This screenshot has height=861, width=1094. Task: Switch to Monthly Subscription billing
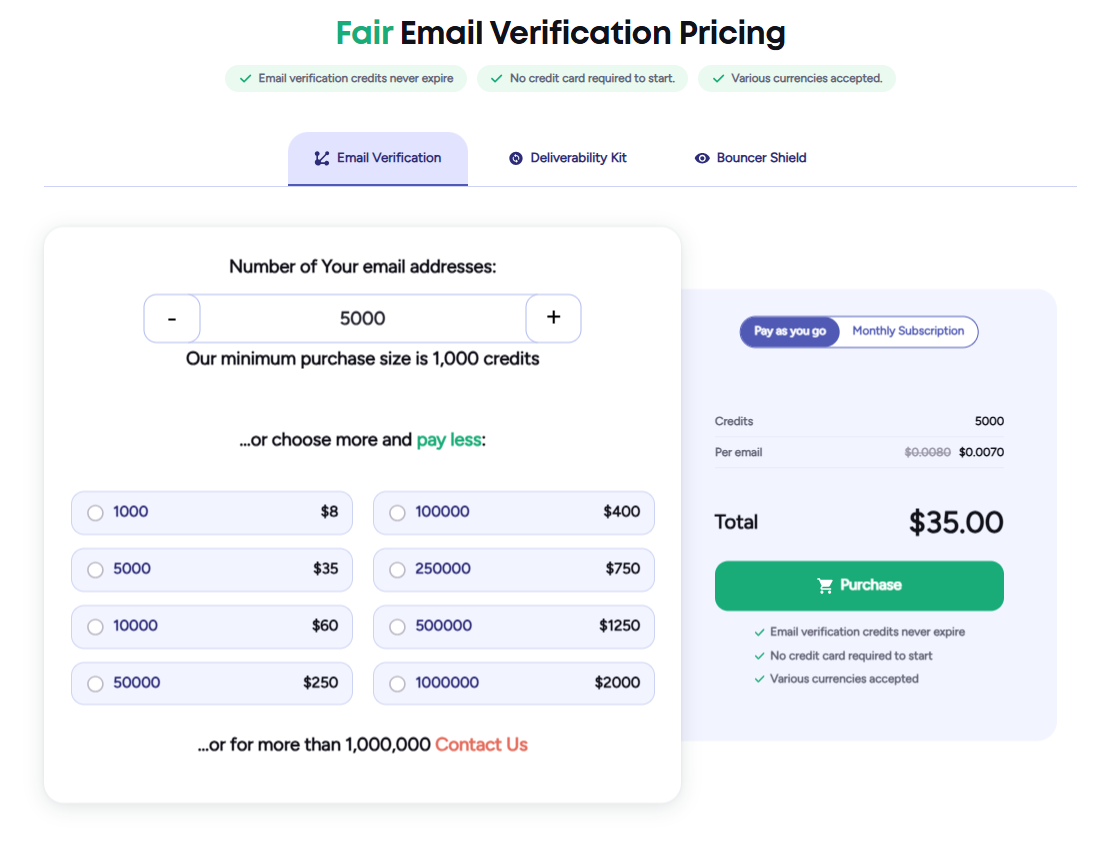(x=906, y=331)
